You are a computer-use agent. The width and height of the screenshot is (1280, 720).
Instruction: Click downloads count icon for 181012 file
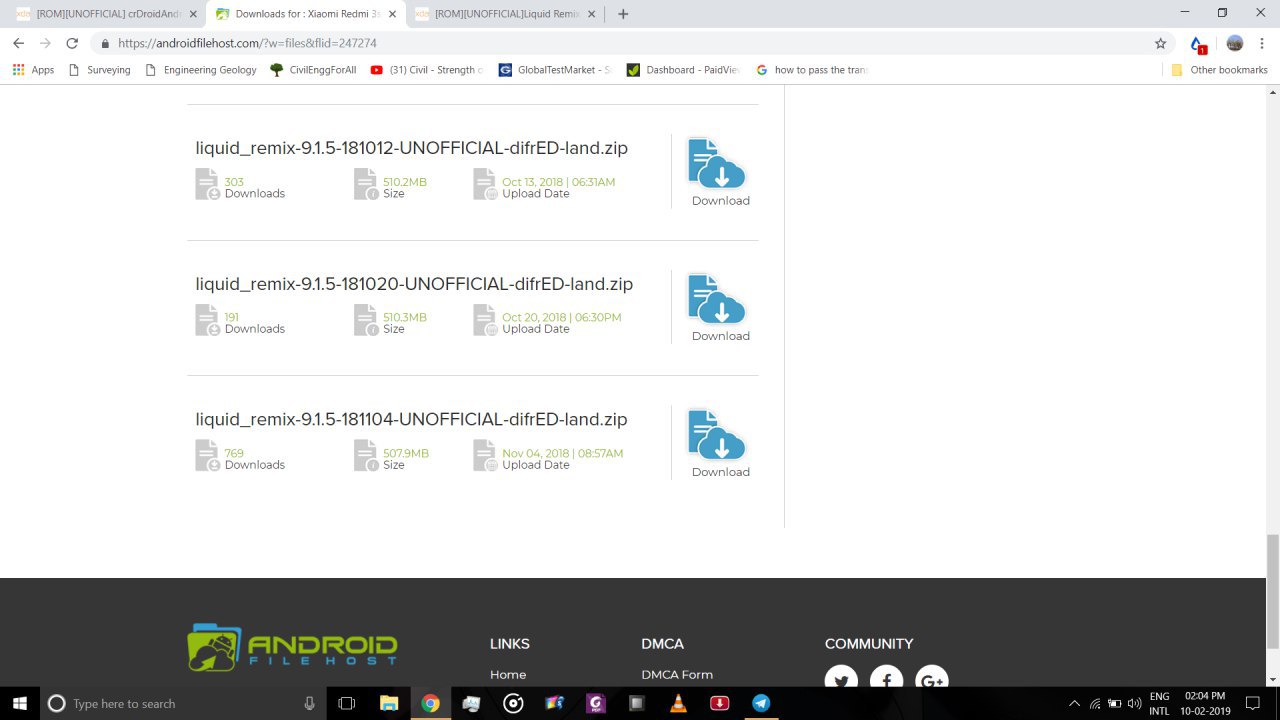207,184
